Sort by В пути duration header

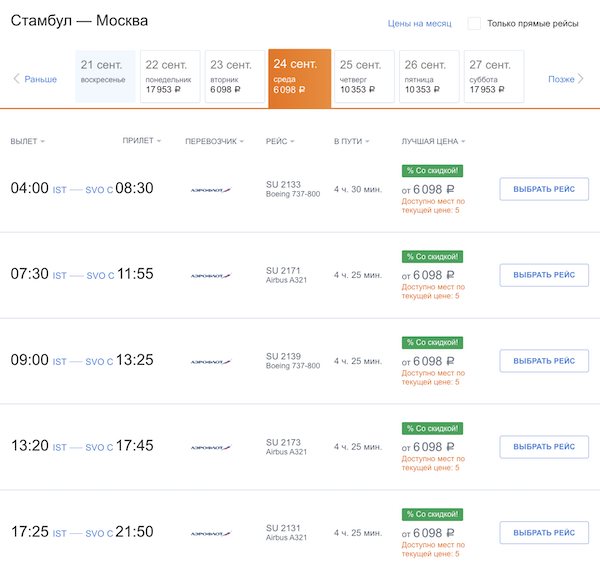point(352,141)
